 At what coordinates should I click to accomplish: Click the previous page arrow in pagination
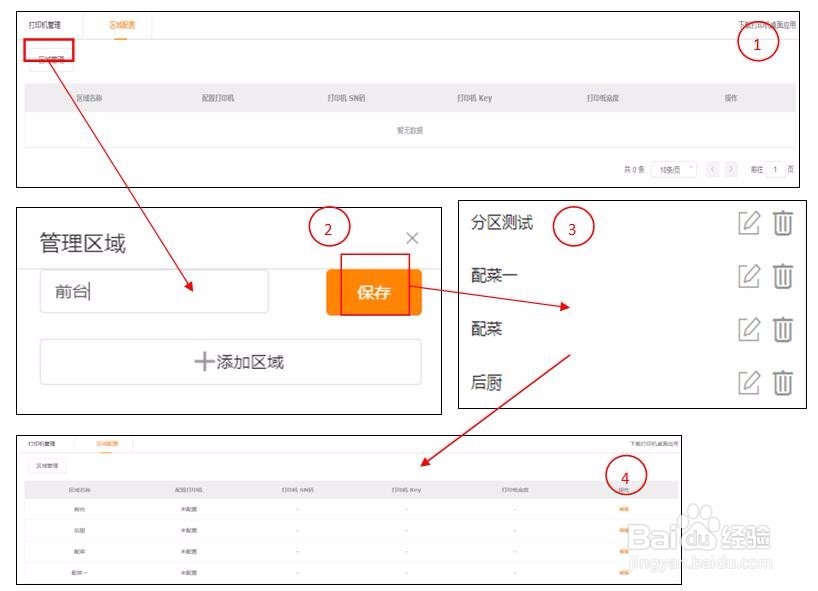(x=712, y=168)
